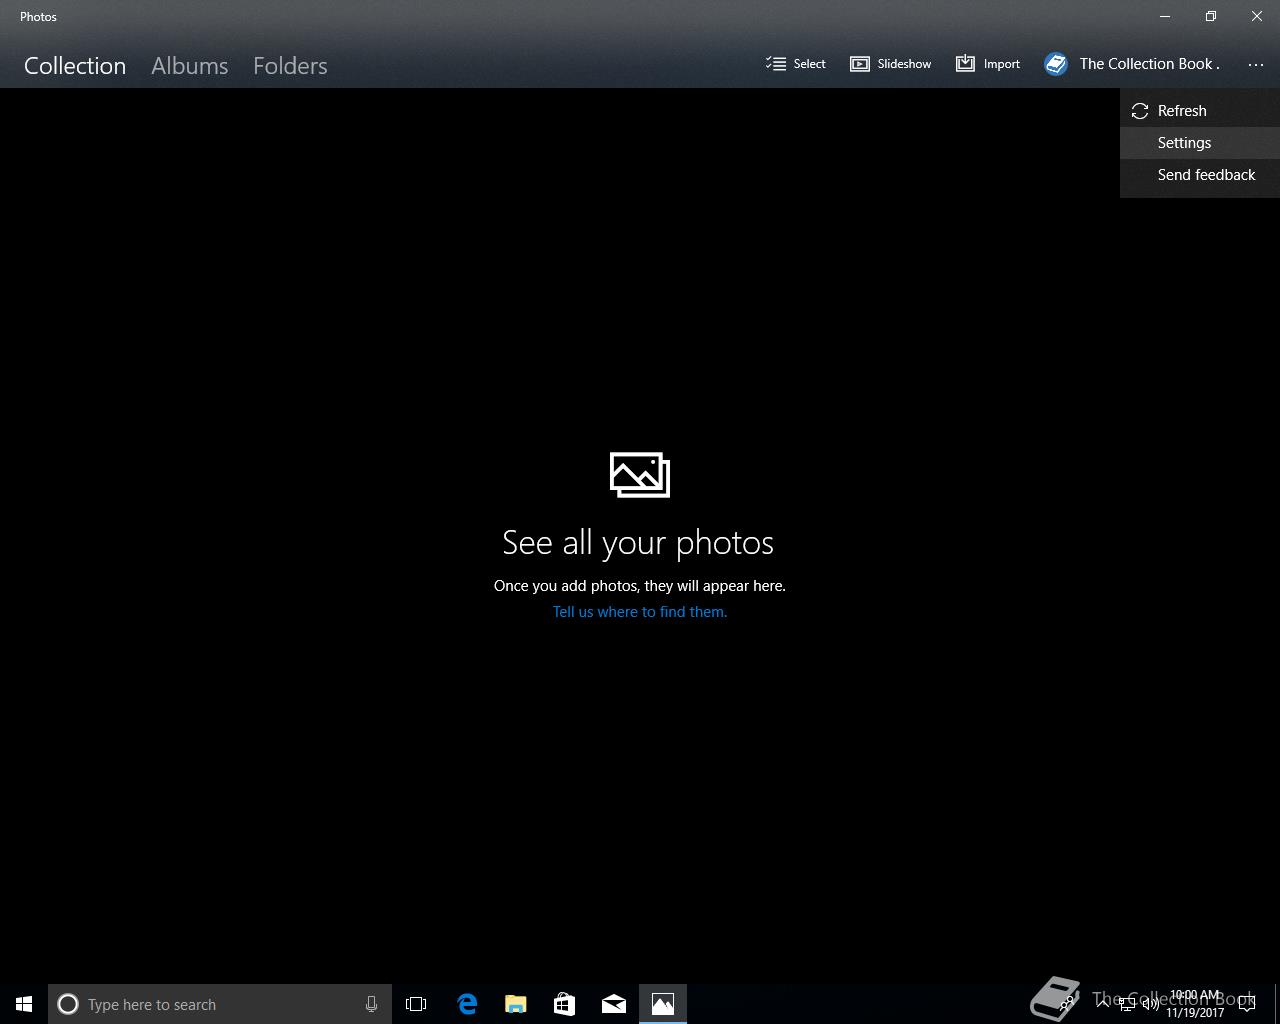The width and height of the screenshot is (1280, 1024).
Task: Click the Photos taskbar icon
Action: (663, 1004)
